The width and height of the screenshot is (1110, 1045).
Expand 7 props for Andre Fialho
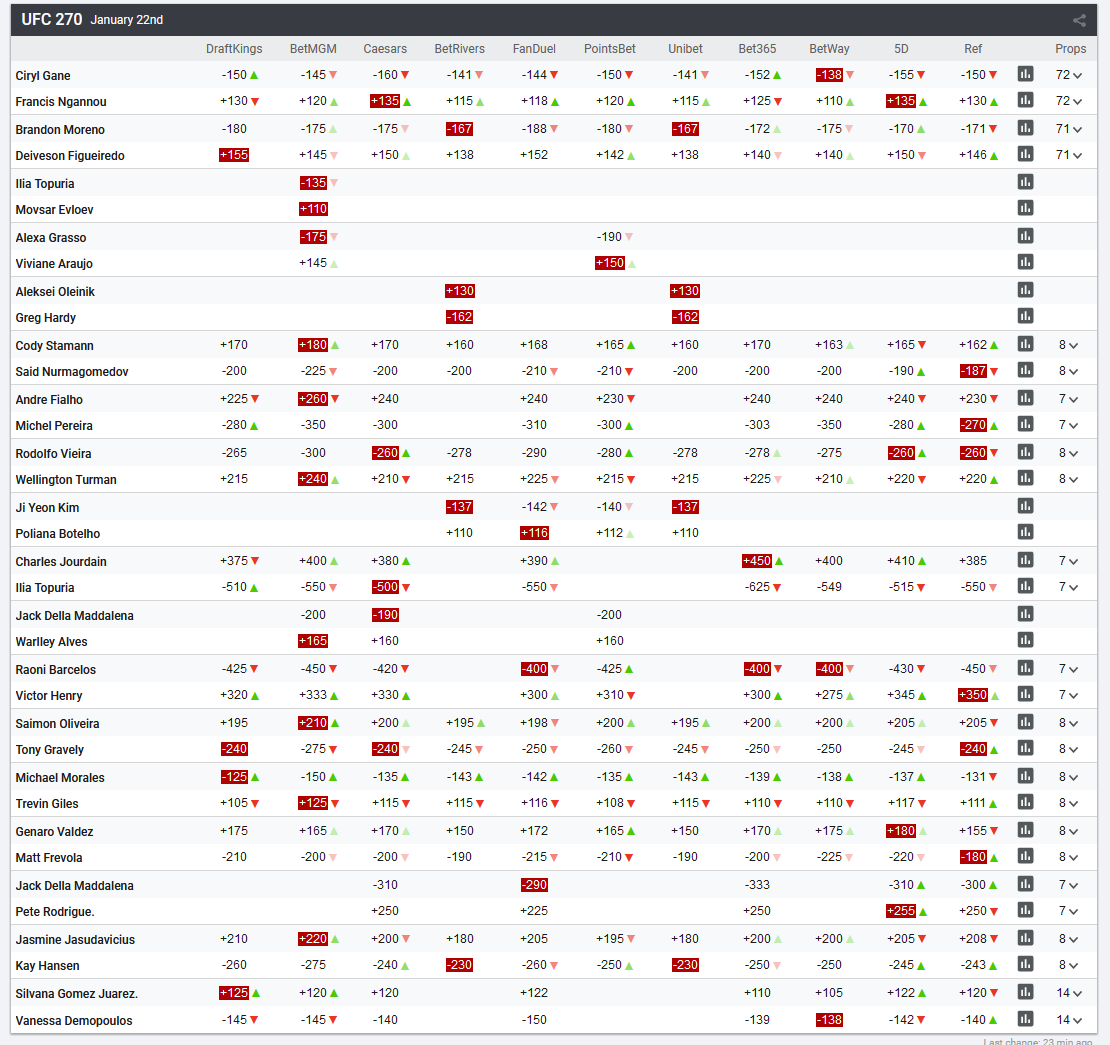coord(1069,399)
